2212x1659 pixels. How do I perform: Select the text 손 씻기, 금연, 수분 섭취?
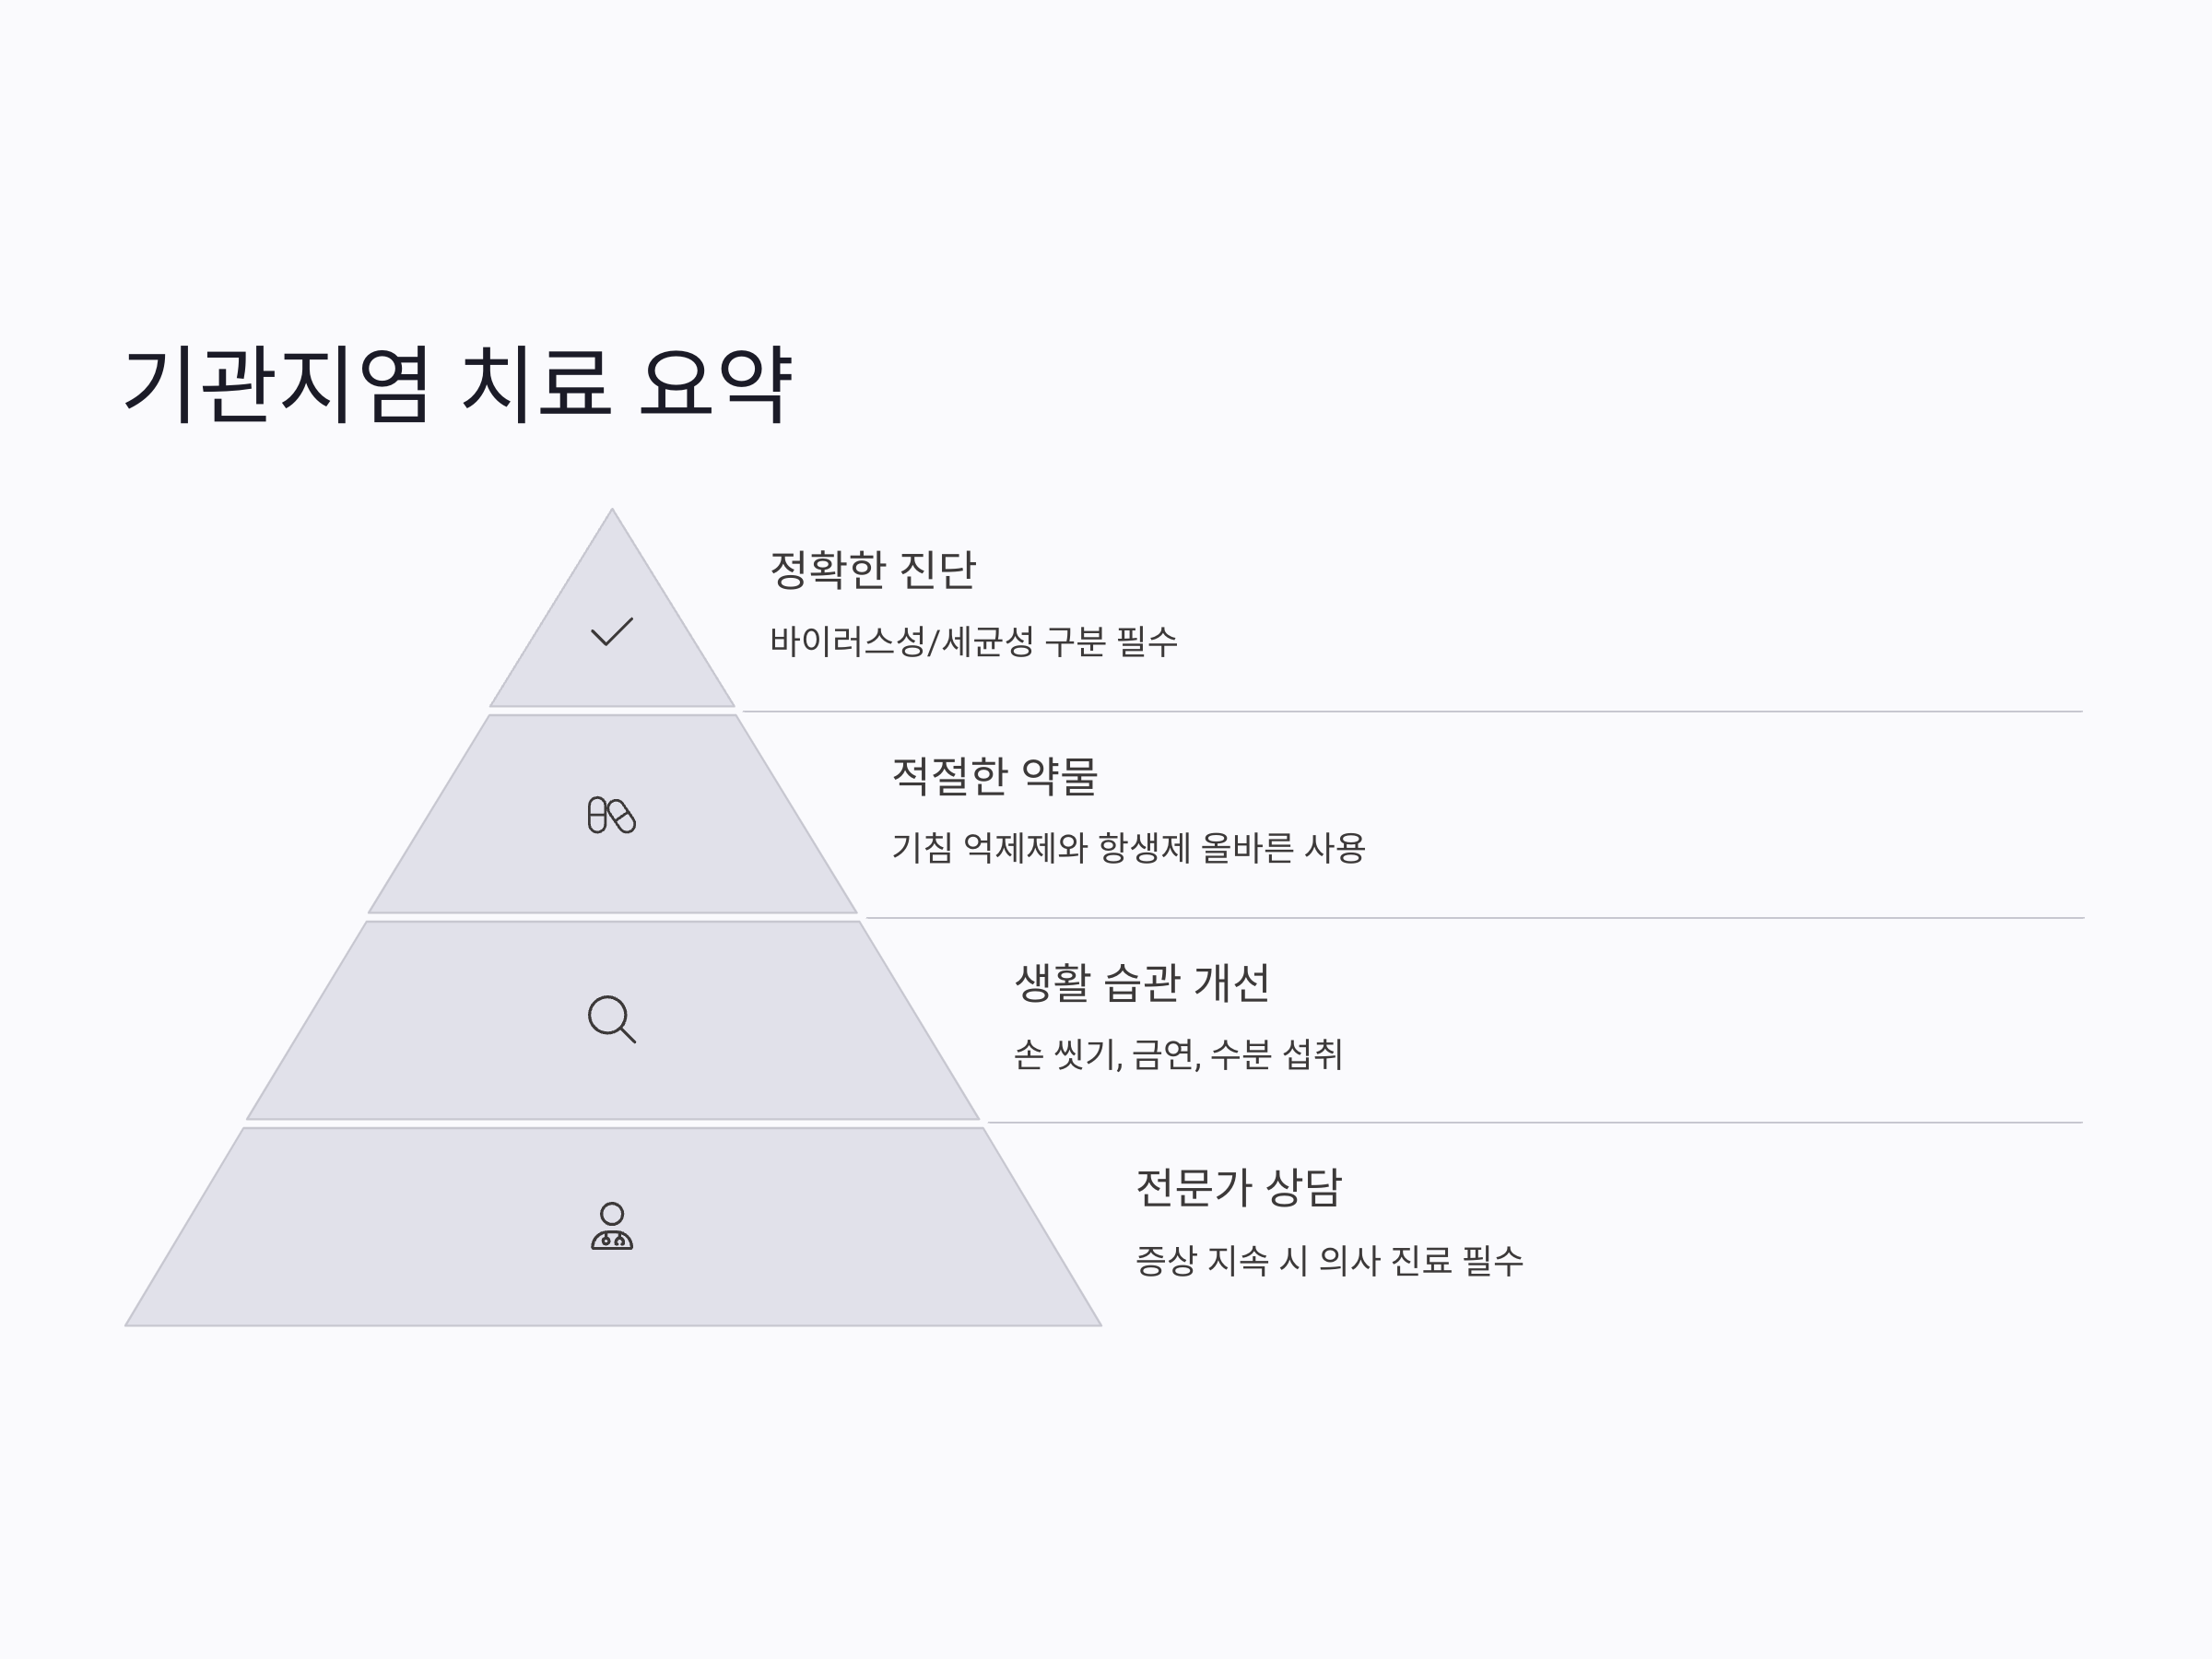[1178, 1054]
